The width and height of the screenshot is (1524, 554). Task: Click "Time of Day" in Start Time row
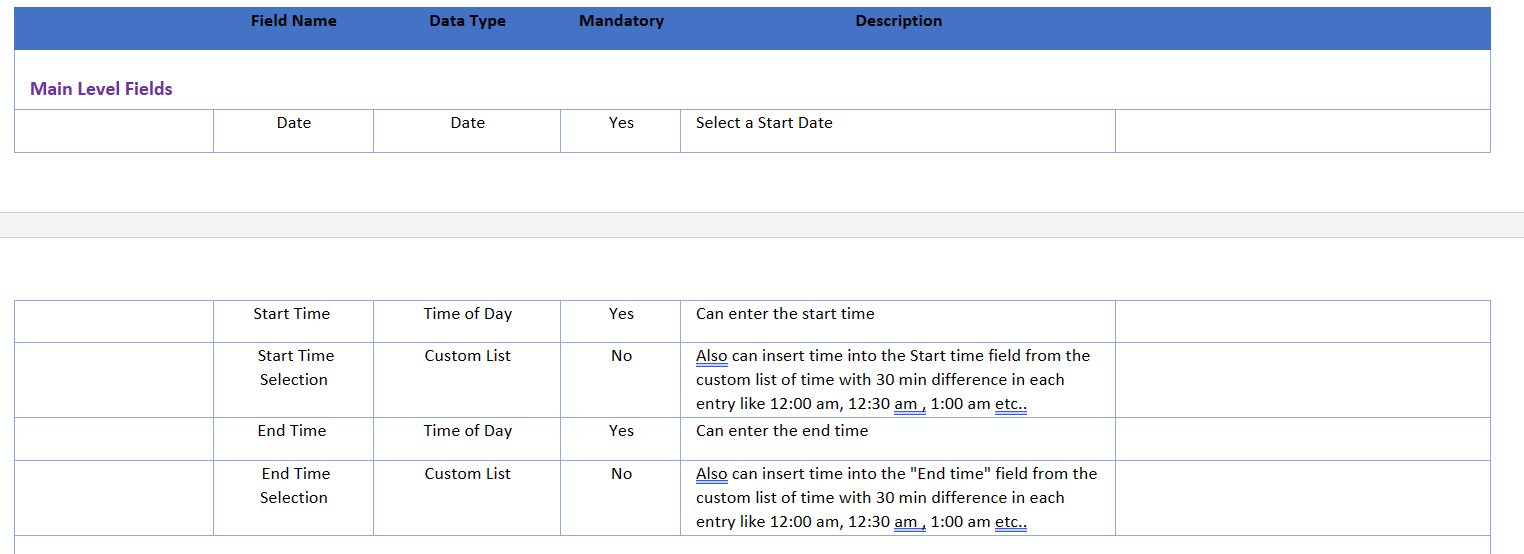pyautogui.click(x=467, y=314)
